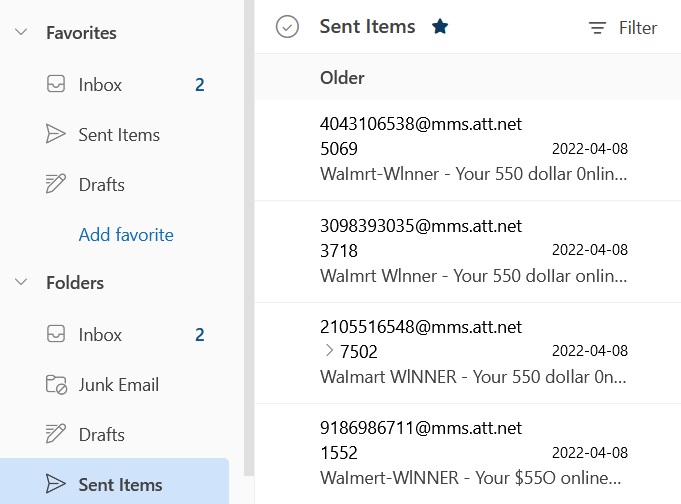Image resolution: width=681 pixels, height=504 pixels.
Task: Expand the 7502 conversation thread arrow
Action: coord(329,350)
